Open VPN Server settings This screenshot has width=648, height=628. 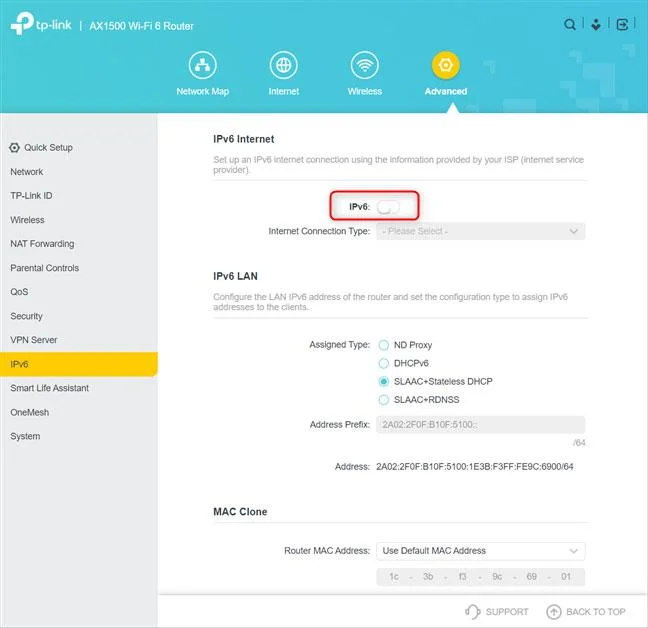[x=34, y=340]
